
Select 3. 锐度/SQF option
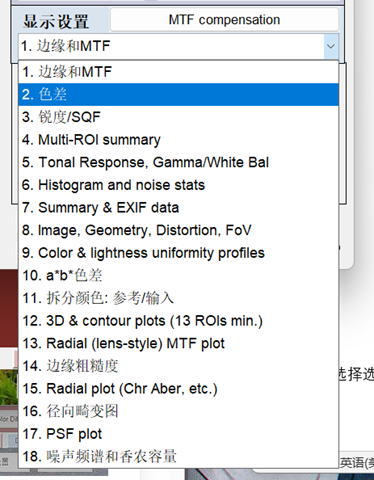coord(179,117)
